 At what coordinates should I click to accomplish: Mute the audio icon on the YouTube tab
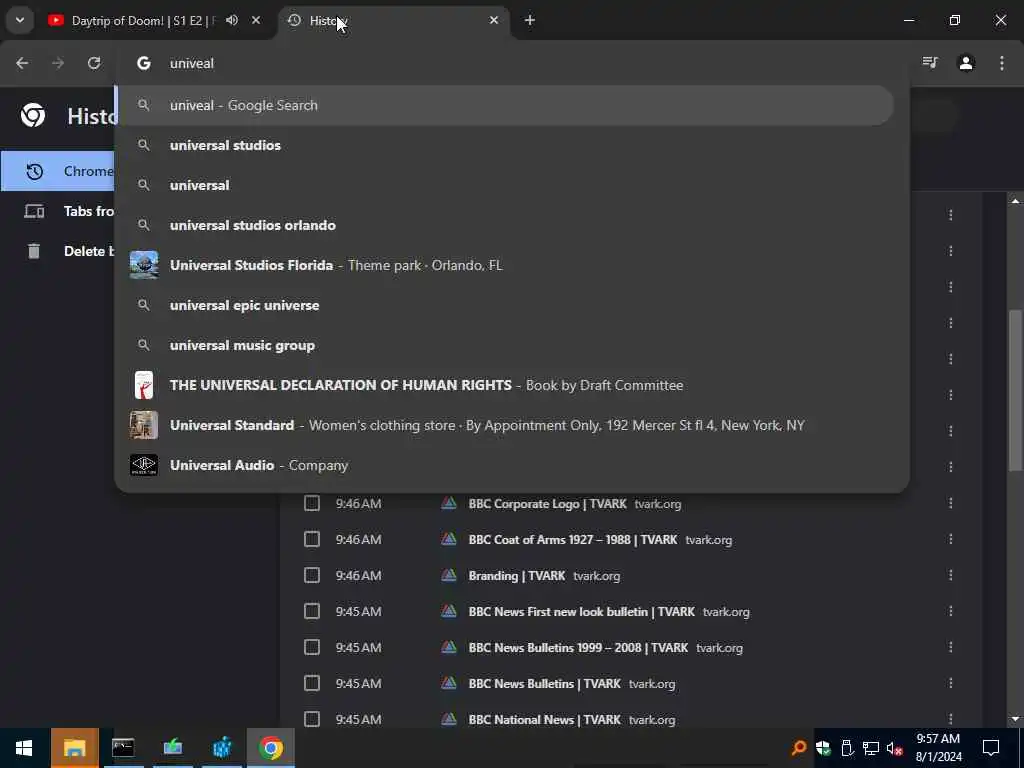(232, 20)
